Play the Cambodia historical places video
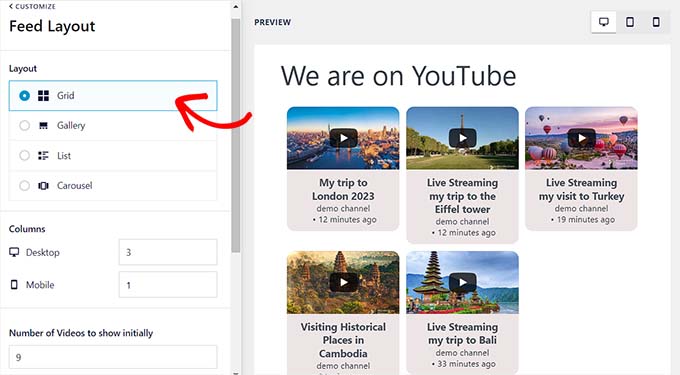 coord(343,282)
